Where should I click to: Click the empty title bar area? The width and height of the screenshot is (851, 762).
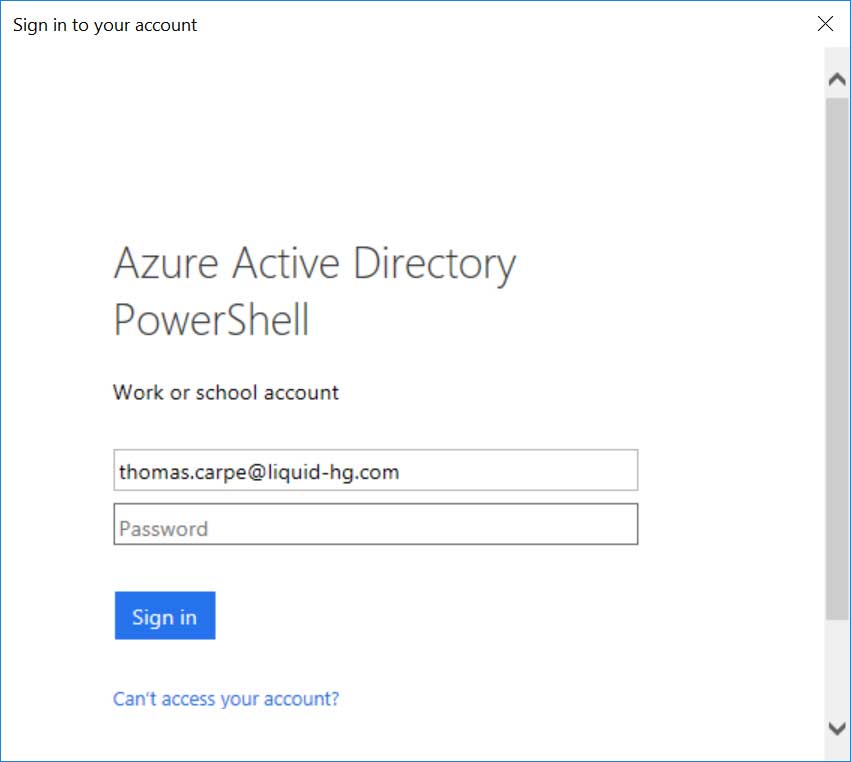click(500, 25)
